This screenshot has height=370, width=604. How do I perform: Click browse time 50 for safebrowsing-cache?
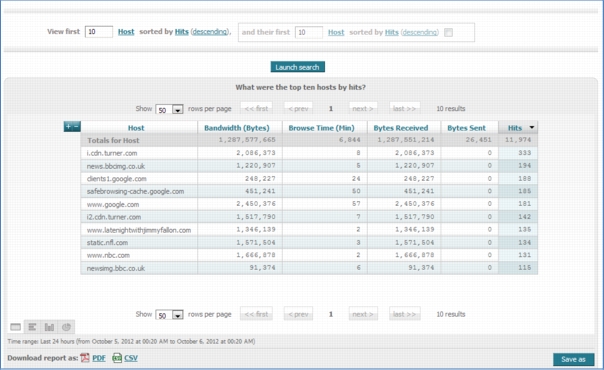point(356,191)
